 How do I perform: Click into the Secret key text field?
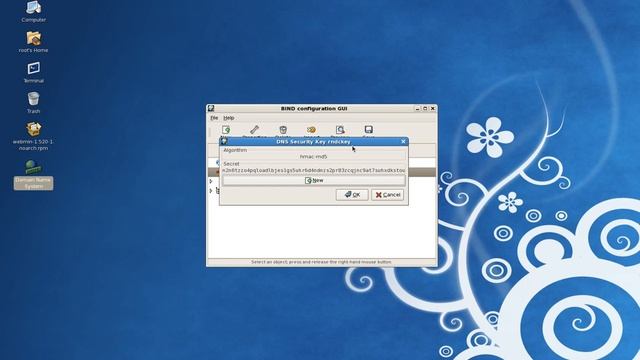(x=313, y=170)
